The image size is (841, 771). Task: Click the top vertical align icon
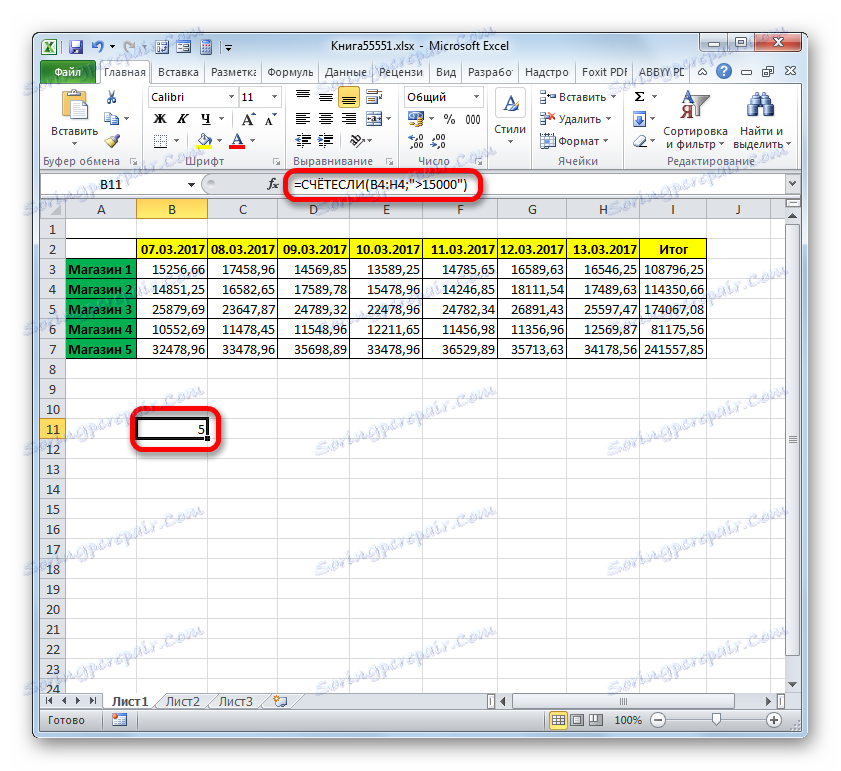click(x=303, y=97)
